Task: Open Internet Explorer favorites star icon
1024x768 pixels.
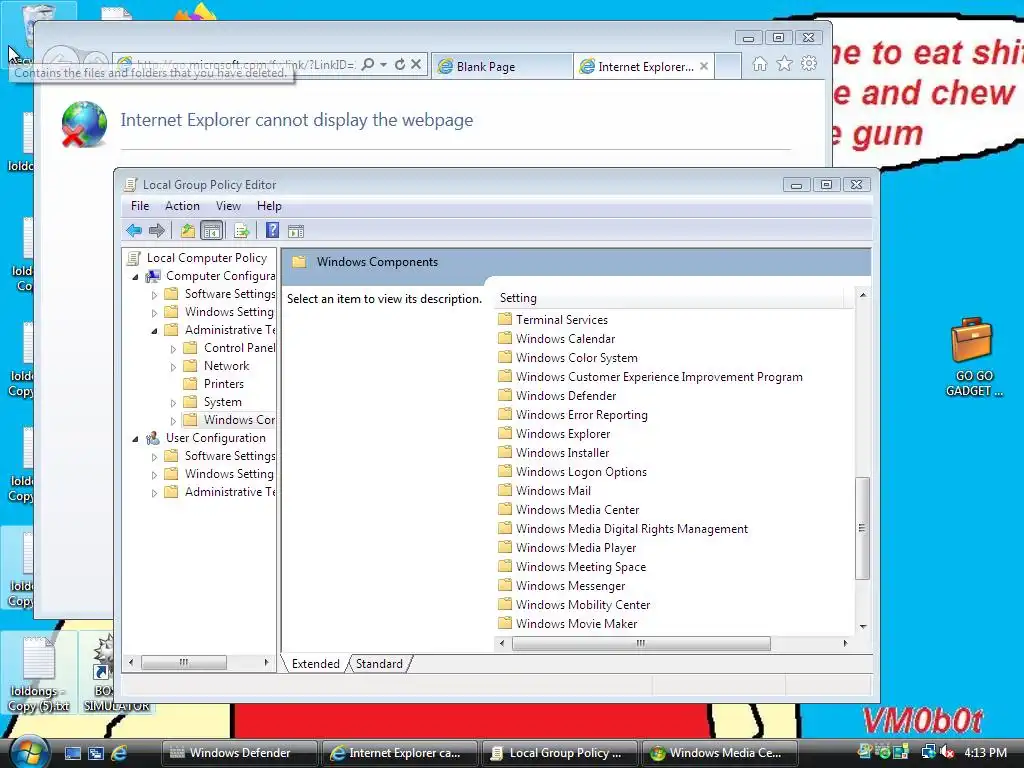Action: (x=784, y=64)
